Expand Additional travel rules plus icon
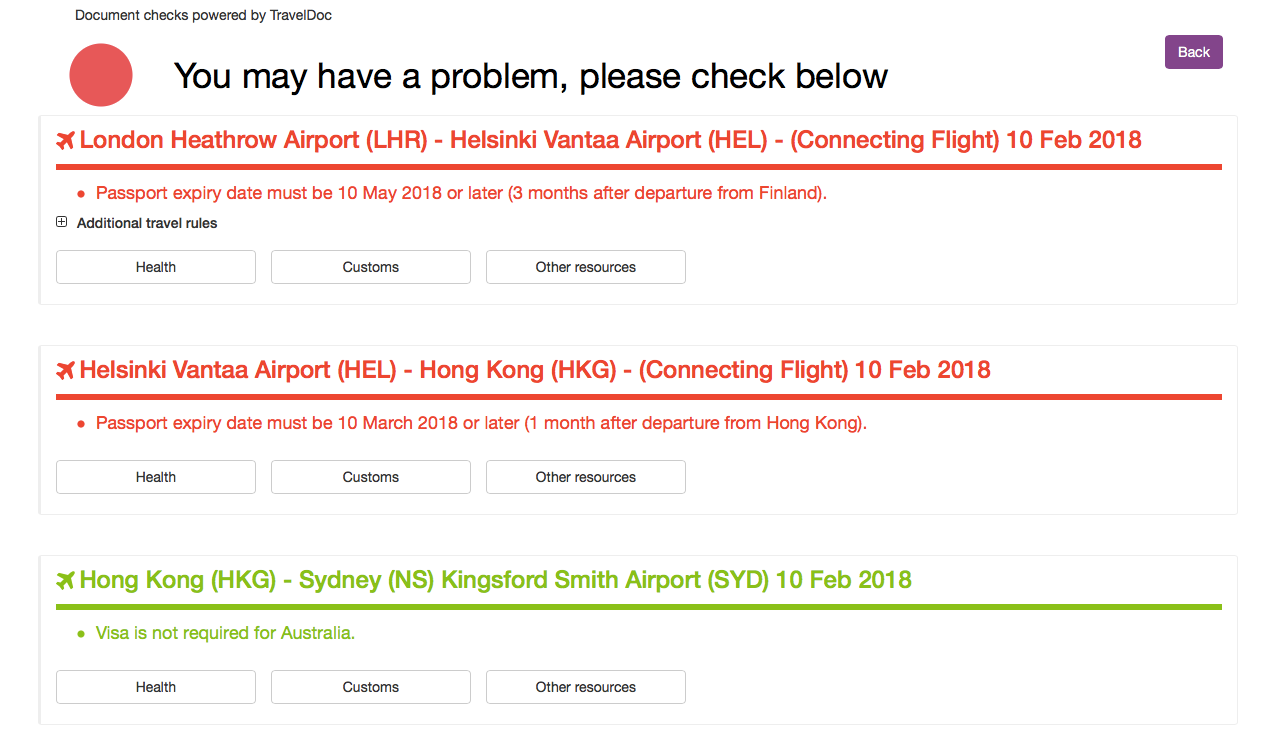1287x738 pixels. [x=62, y=222]
